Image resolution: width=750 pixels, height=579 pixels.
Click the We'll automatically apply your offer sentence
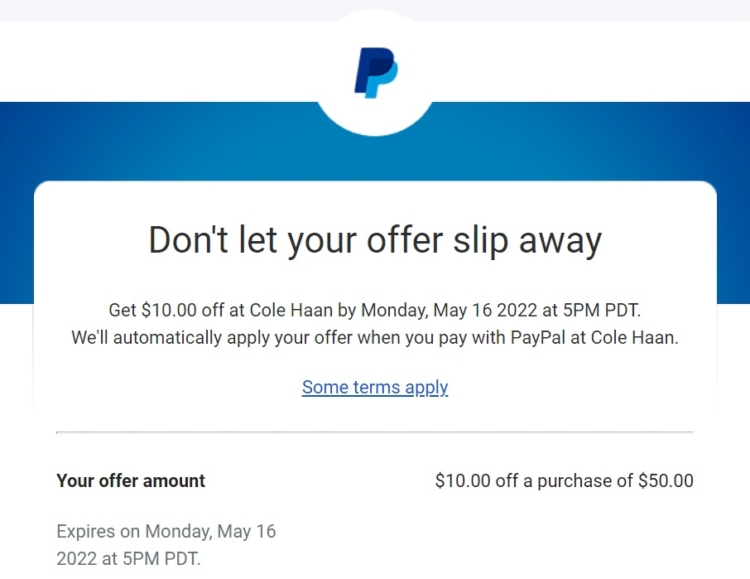pyautogui.click(x=375, y=338)
